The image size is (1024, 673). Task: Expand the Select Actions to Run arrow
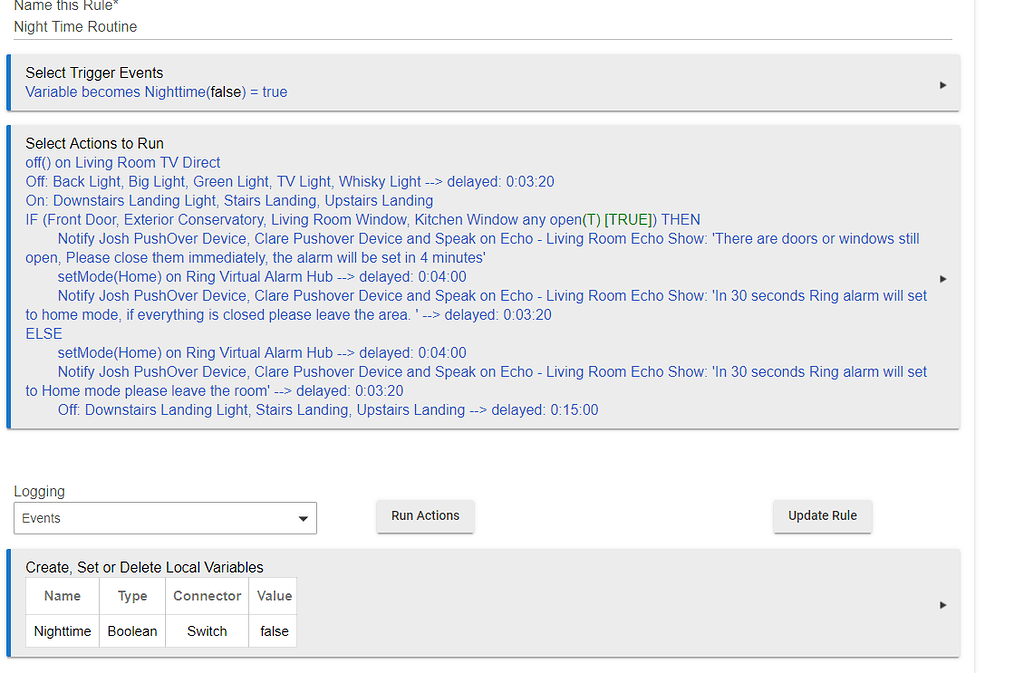pos(942,278)
